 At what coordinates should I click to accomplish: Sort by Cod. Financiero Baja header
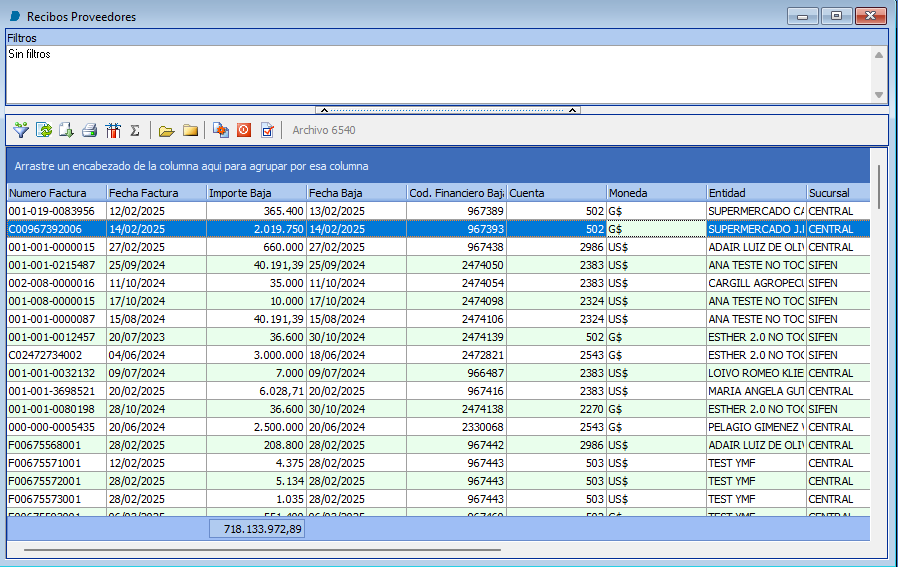coord(456,193)
